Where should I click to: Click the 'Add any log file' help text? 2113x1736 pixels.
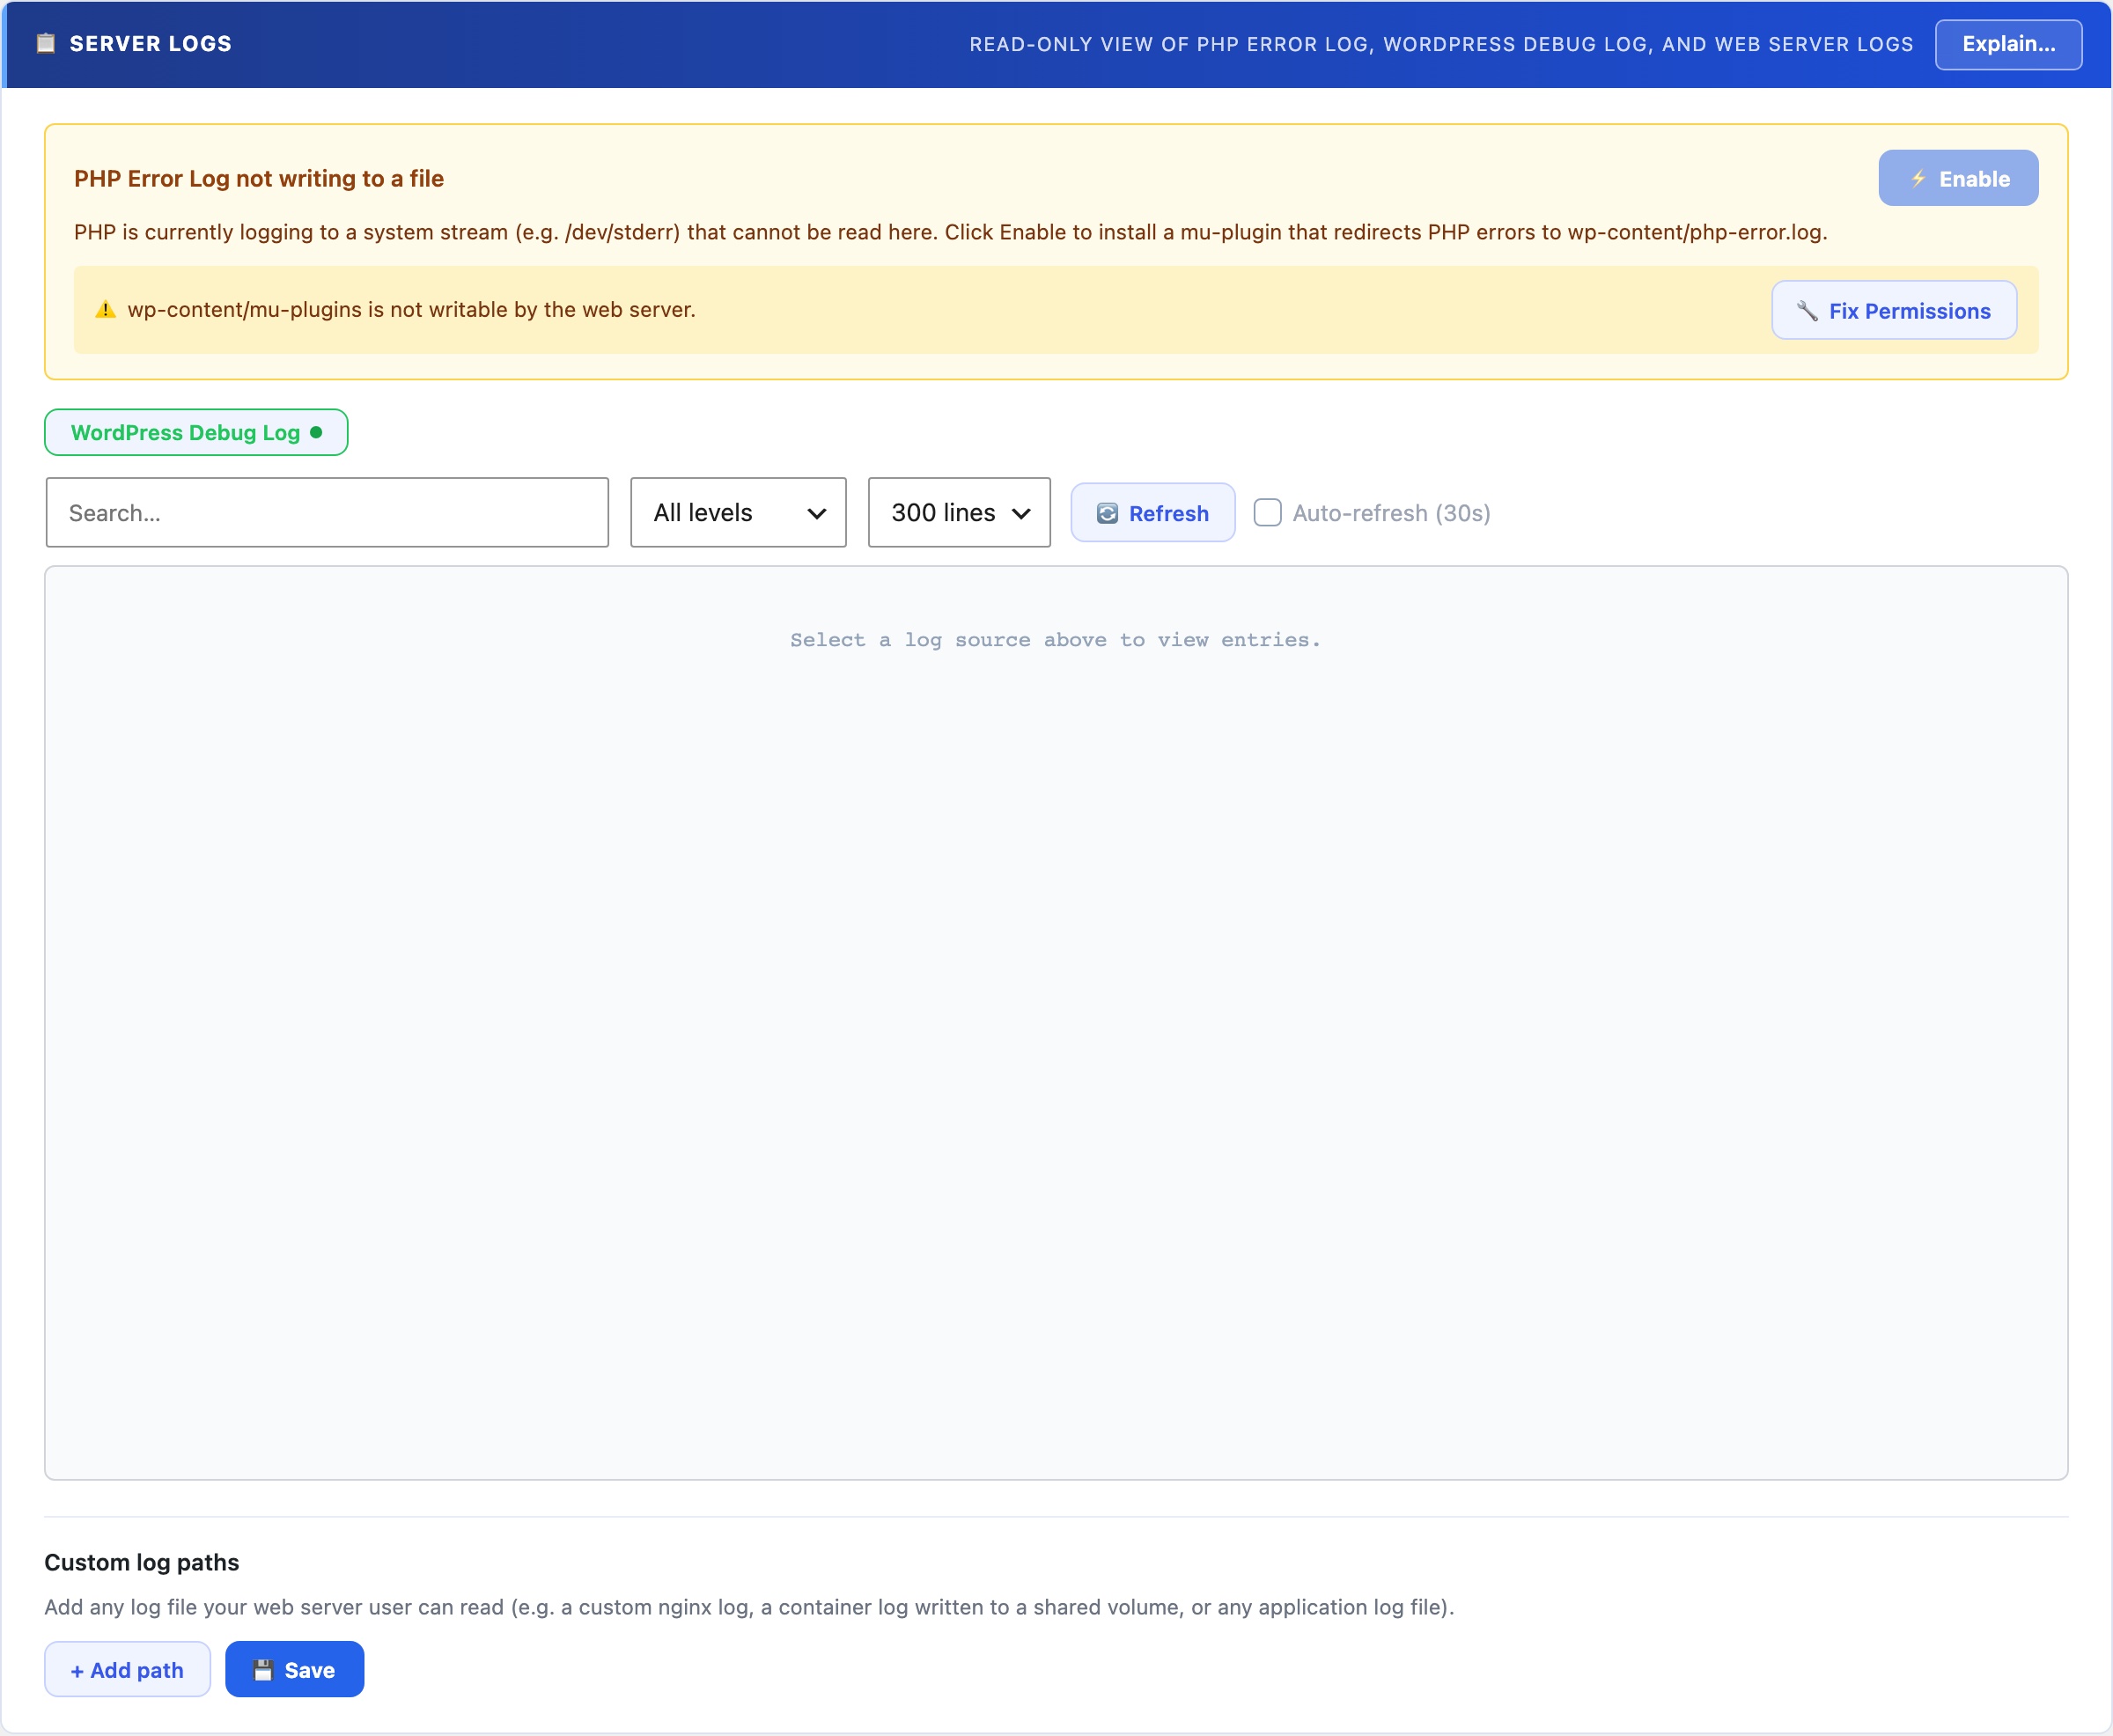[x=749, y=1607]
